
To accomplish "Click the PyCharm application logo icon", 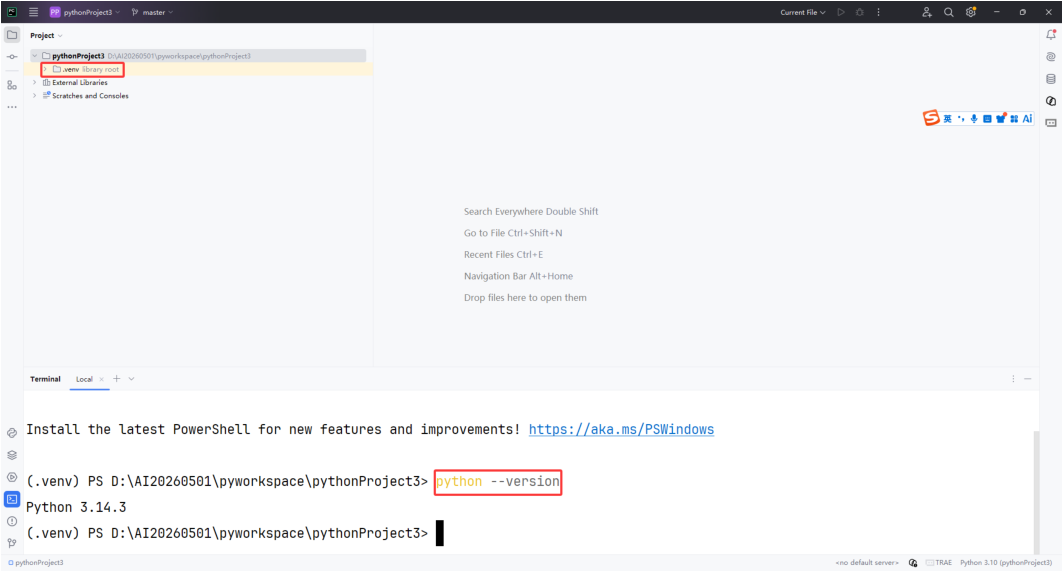I will [12, 12].
